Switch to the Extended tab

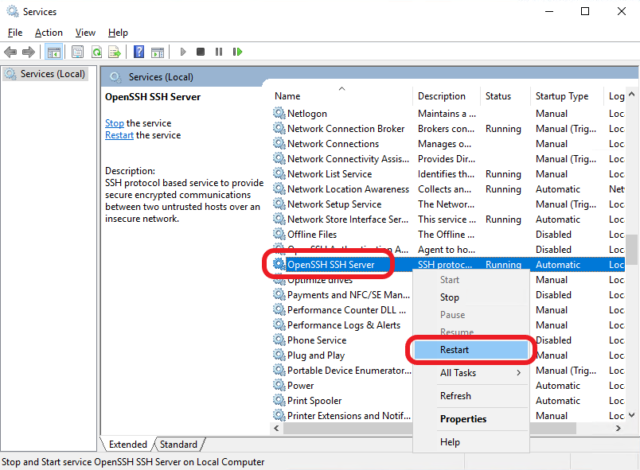pos(128,444)
